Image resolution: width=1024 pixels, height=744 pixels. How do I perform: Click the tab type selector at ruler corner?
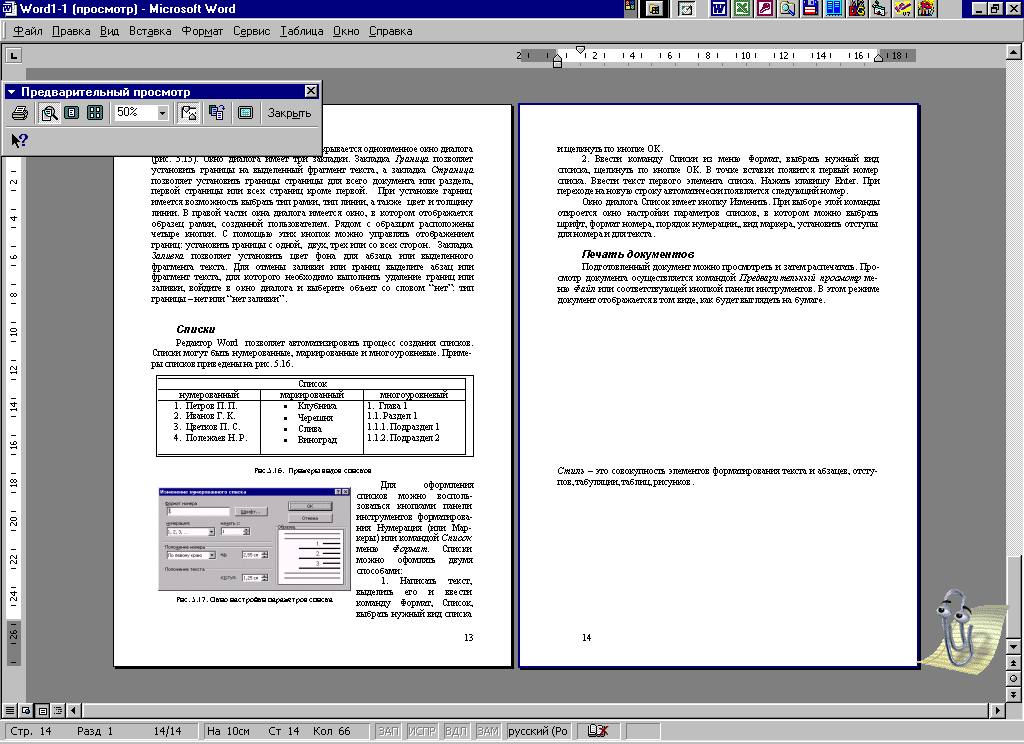pyautogui.click(x=14, y=56)
